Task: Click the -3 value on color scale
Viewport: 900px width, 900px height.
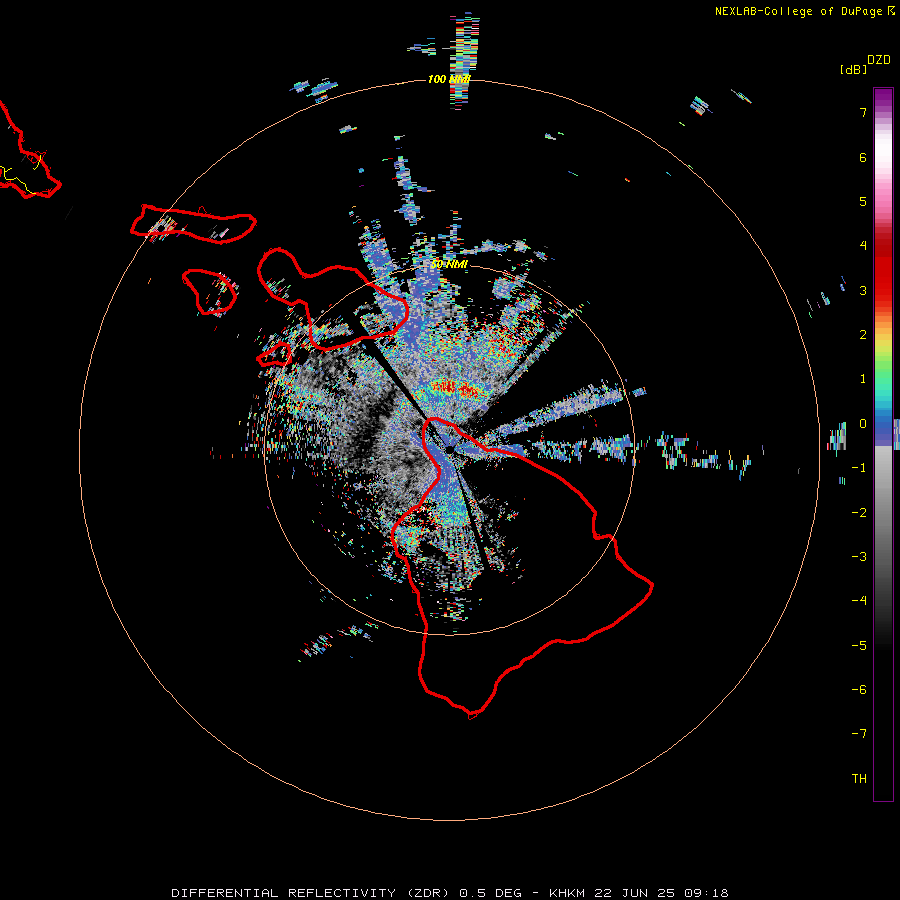Action: point(859,557)
